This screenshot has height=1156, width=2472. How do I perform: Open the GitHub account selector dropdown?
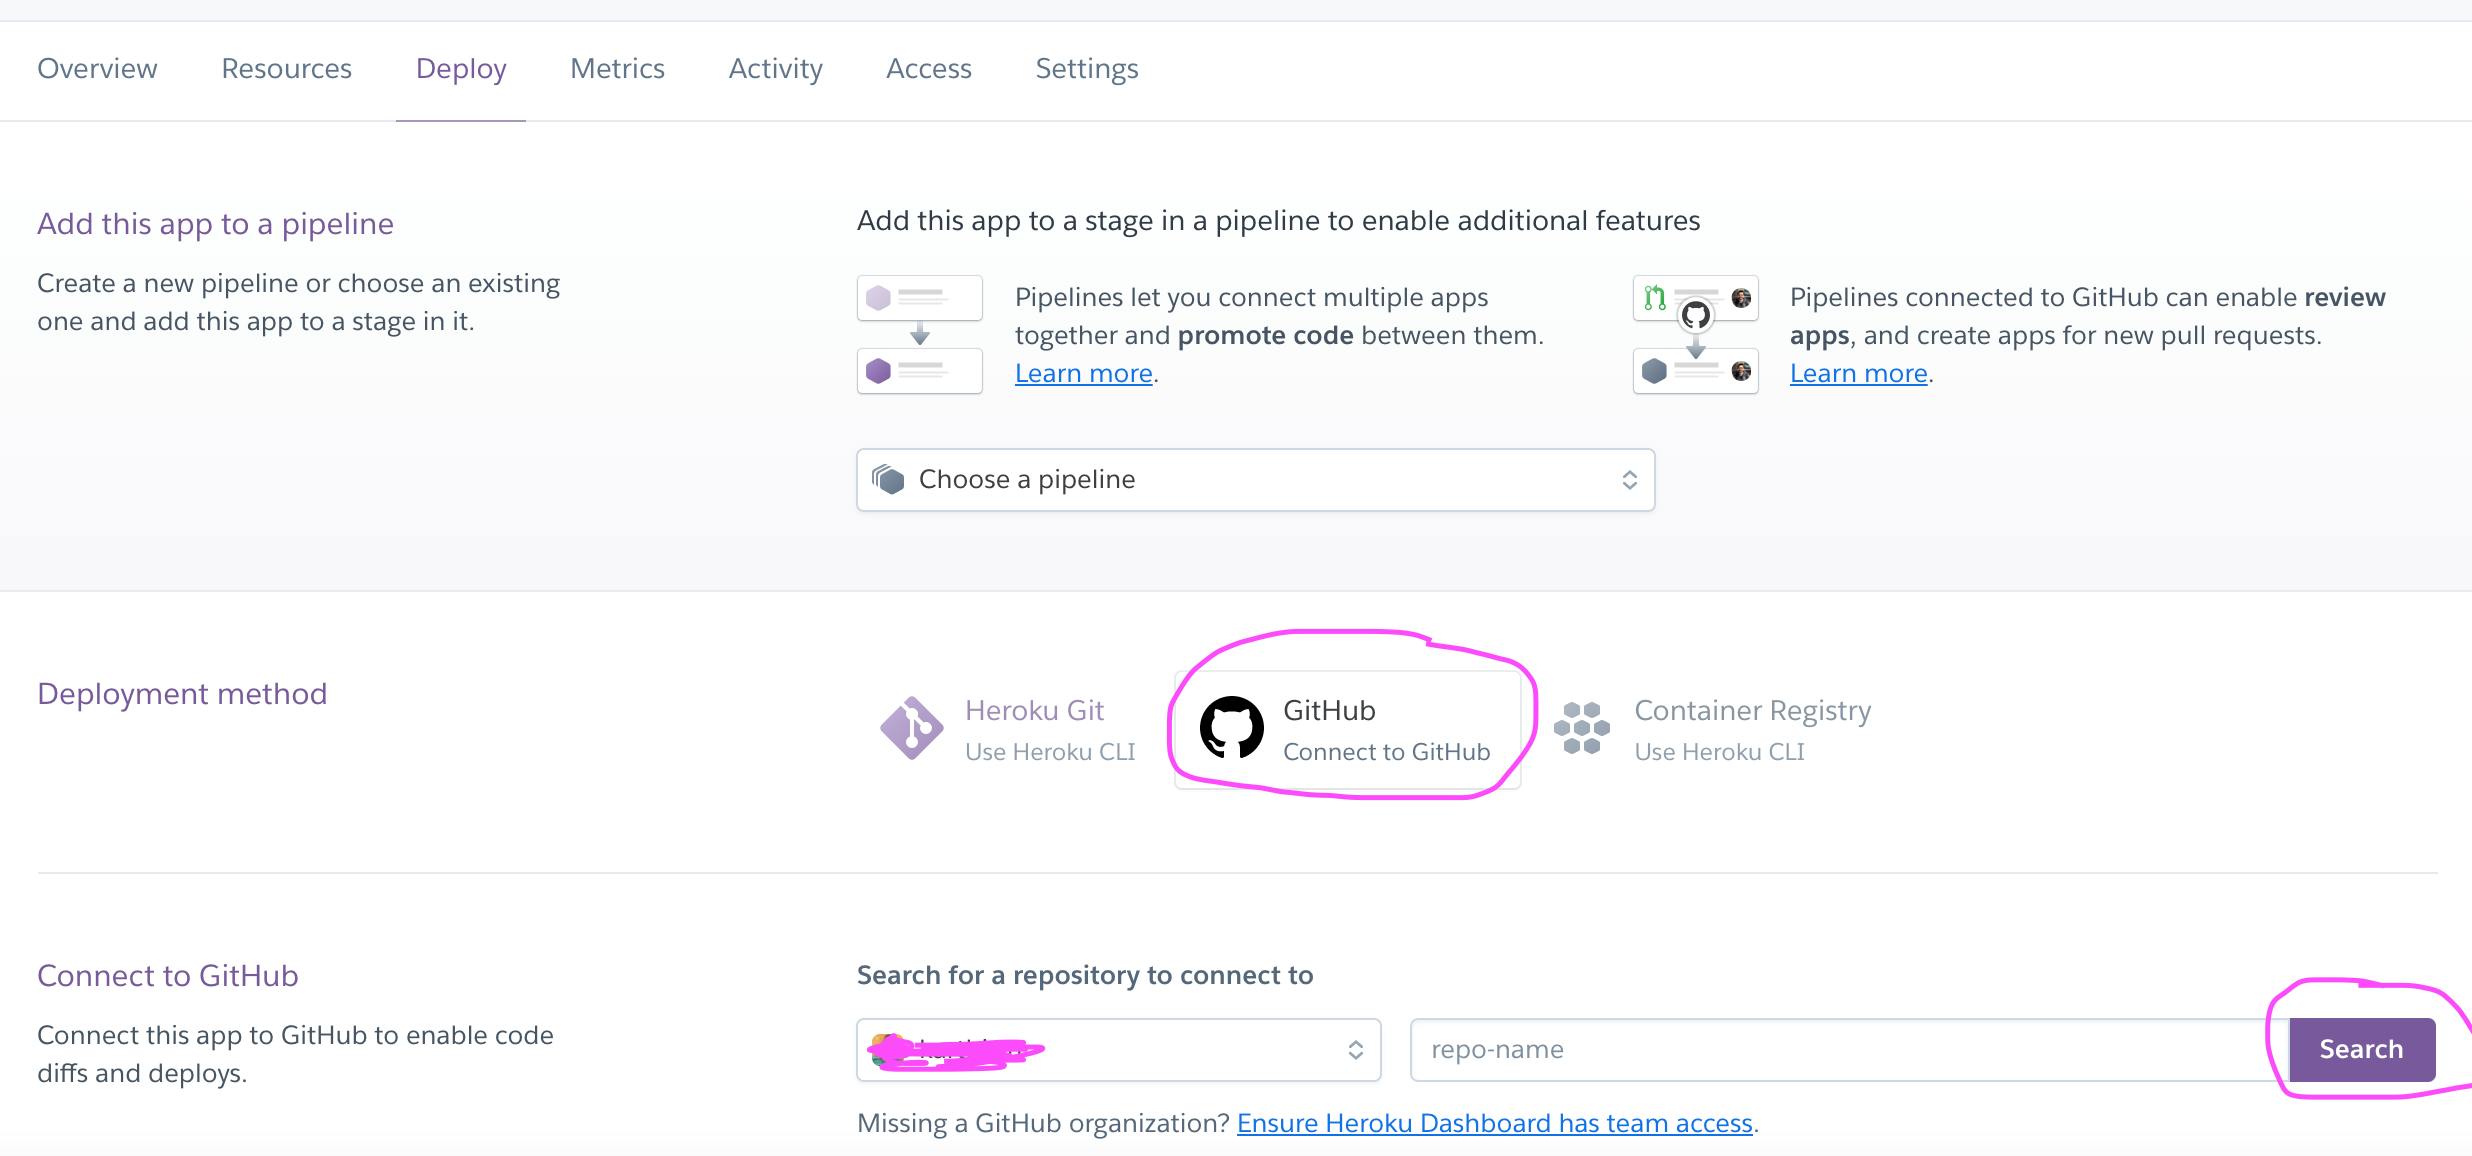tap(1119, 1050)
